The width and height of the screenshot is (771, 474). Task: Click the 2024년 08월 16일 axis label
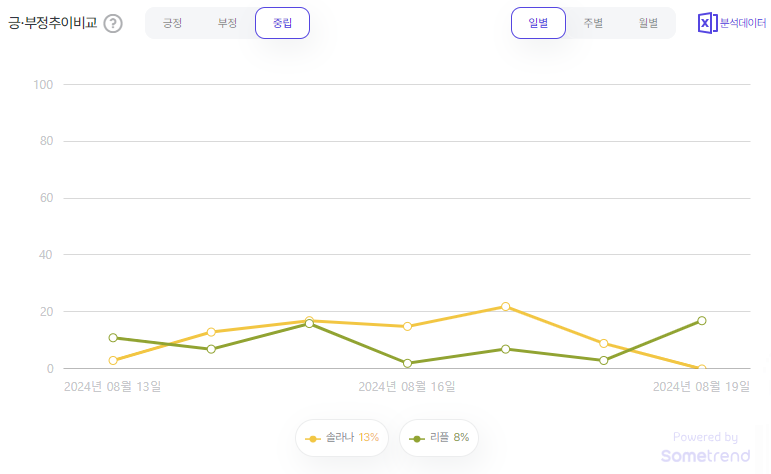[407, 386]
